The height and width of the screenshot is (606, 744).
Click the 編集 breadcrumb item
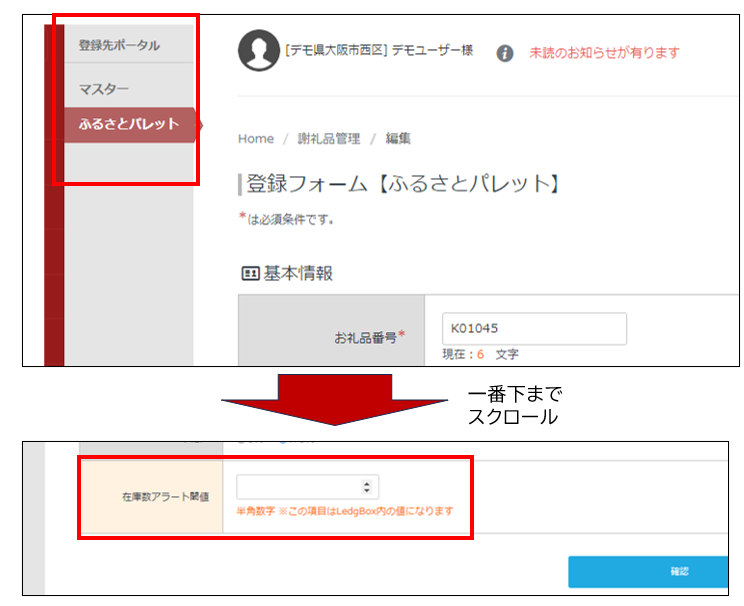pos(398,139)
